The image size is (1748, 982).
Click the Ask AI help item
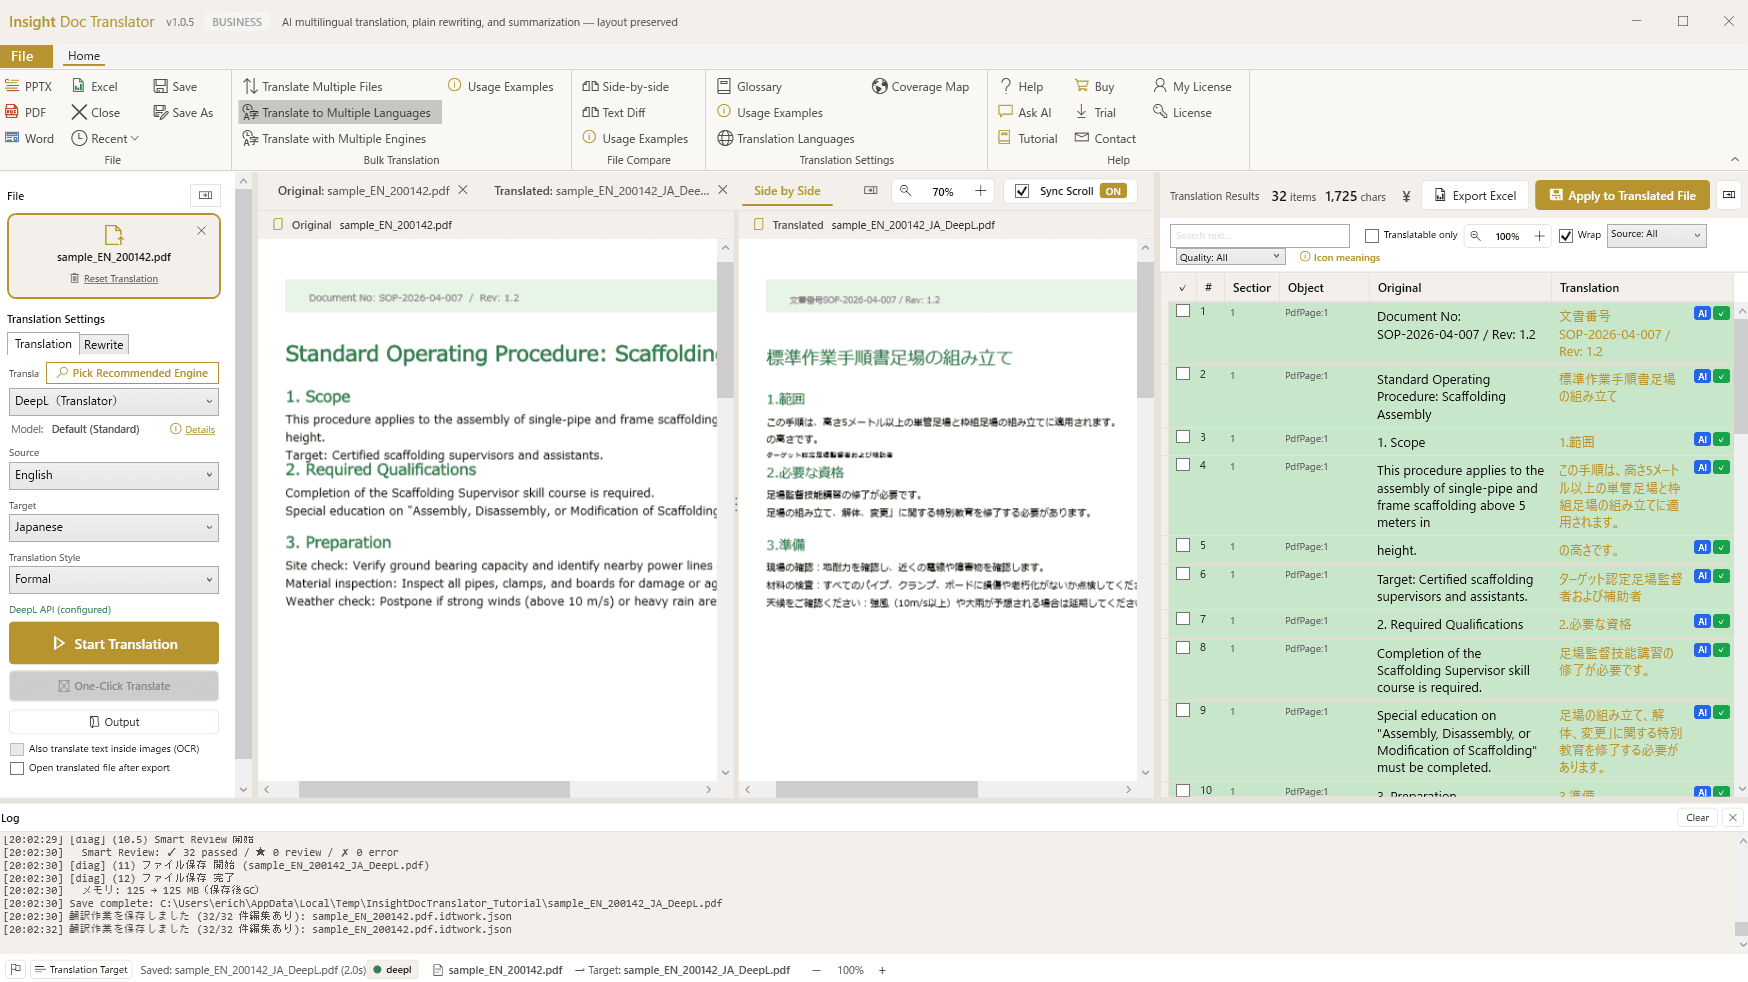point(1025,112)
